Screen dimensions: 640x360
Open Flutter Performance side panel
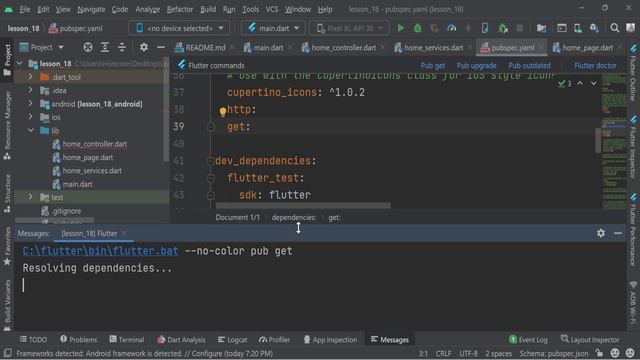tap(633, 229)
